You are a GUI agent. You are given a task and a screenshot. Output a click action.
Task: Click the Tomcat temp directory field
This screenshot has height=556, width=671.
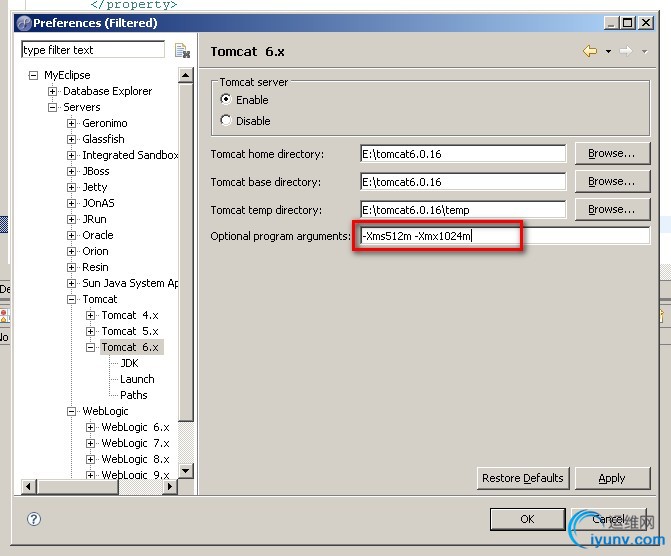click(463, 210)
